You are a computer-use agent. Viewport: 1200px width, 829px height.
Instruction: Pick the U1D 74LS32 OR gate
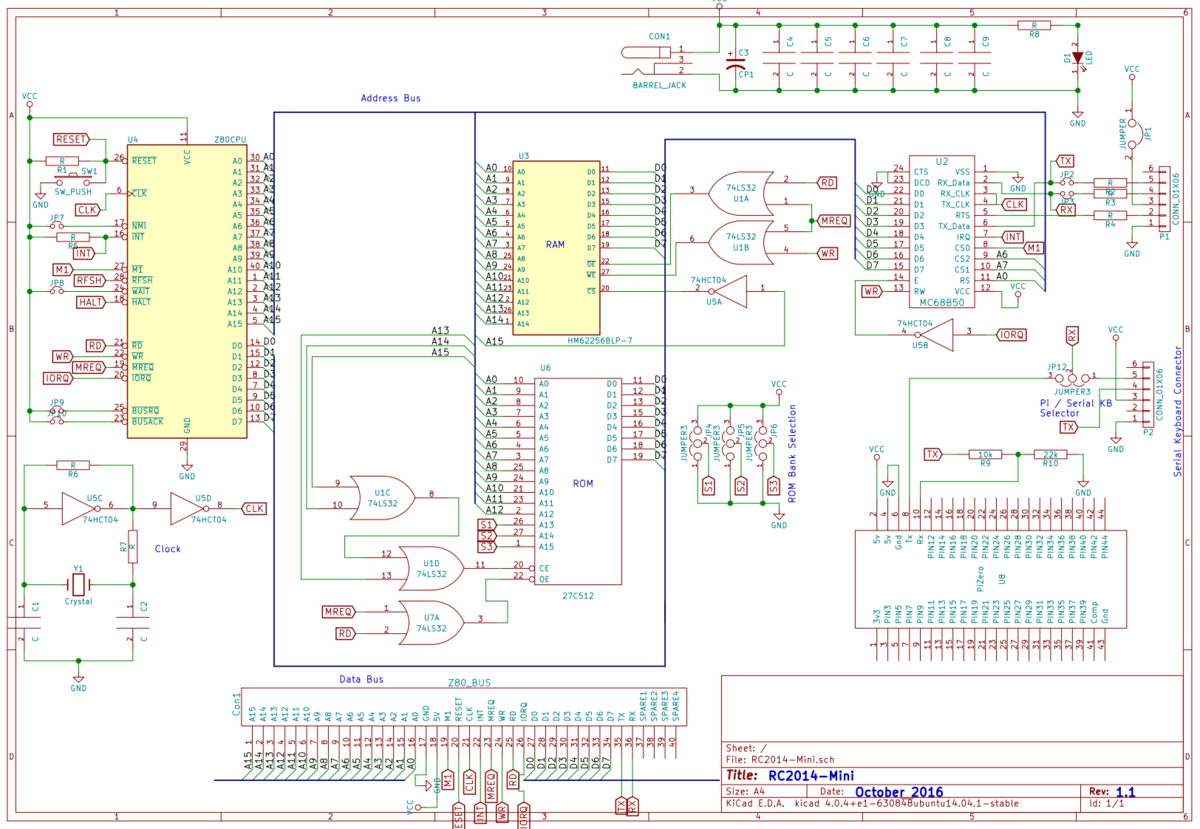pyautogui.click(x=431, y=567)
